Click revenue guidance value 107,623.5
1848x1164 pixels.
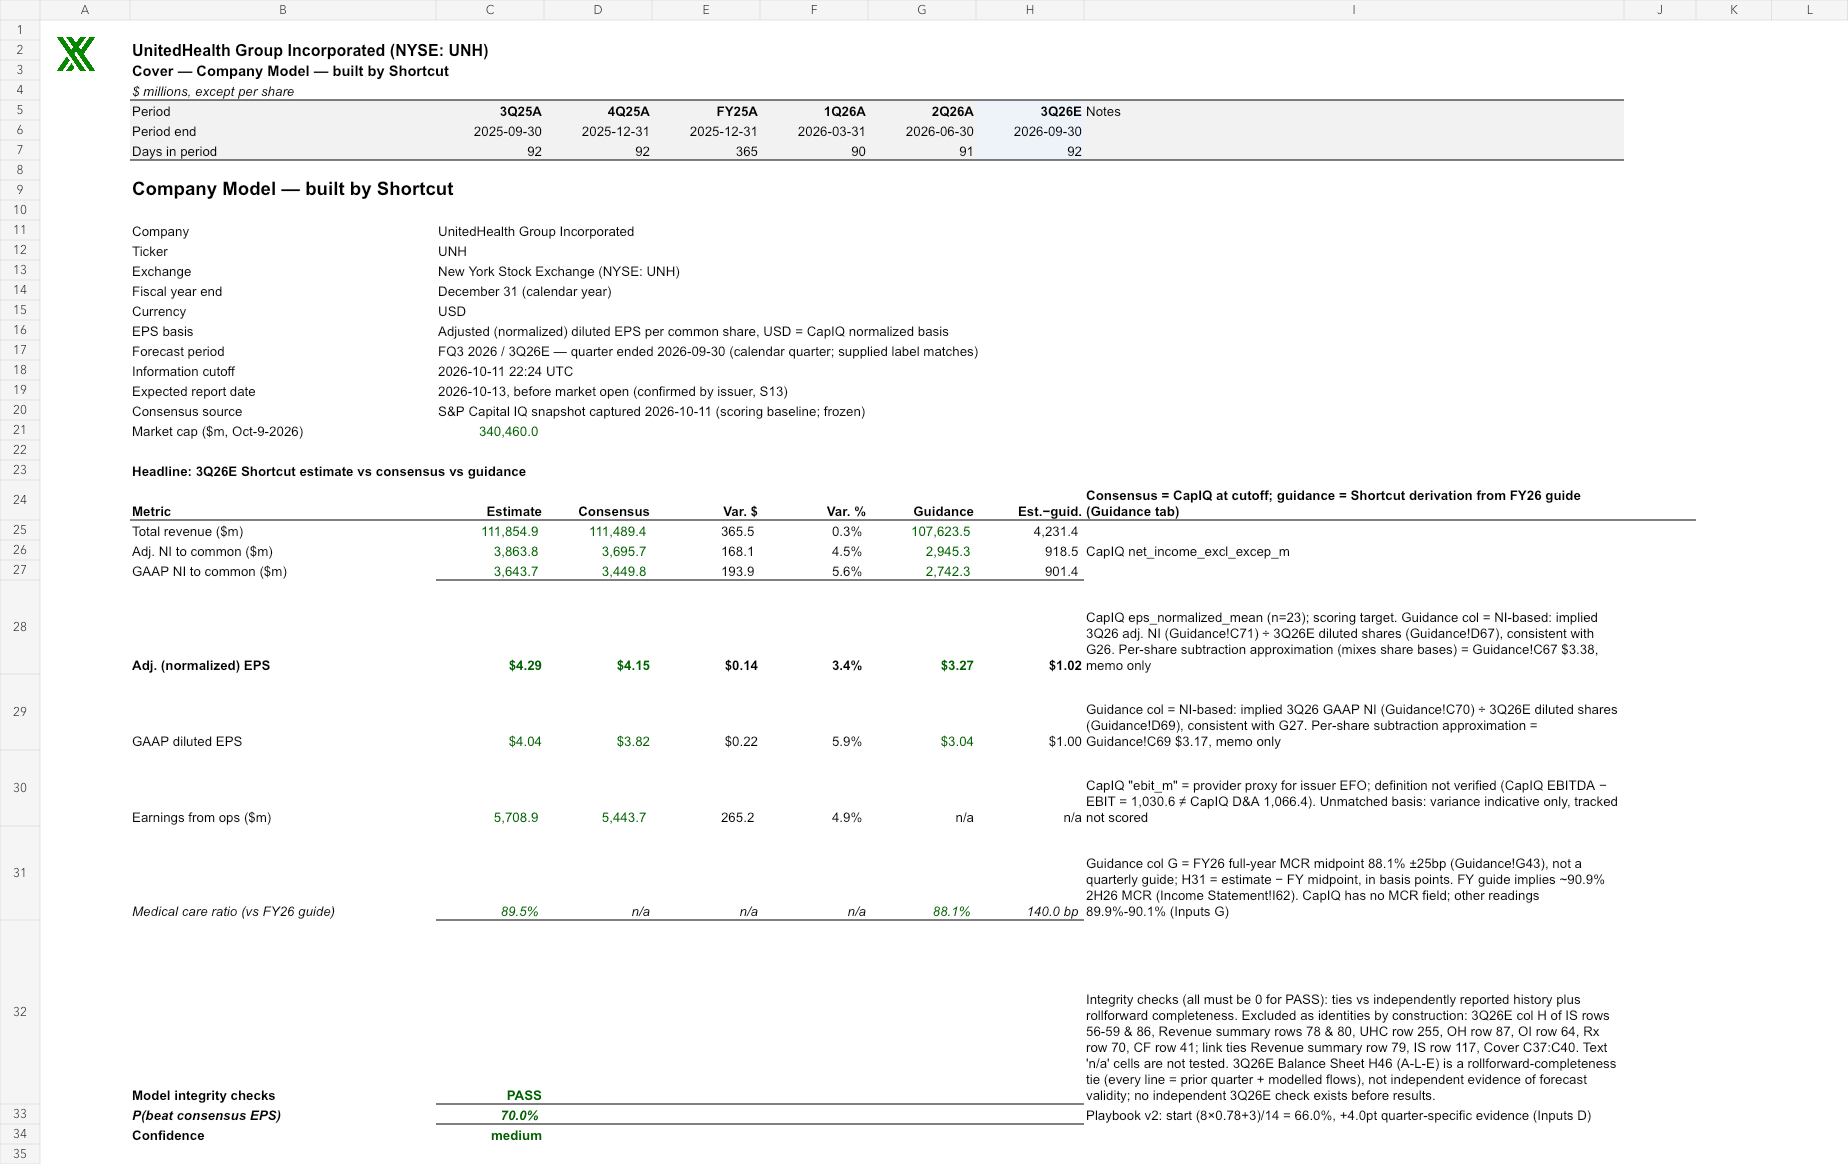[x=941, y=532]
